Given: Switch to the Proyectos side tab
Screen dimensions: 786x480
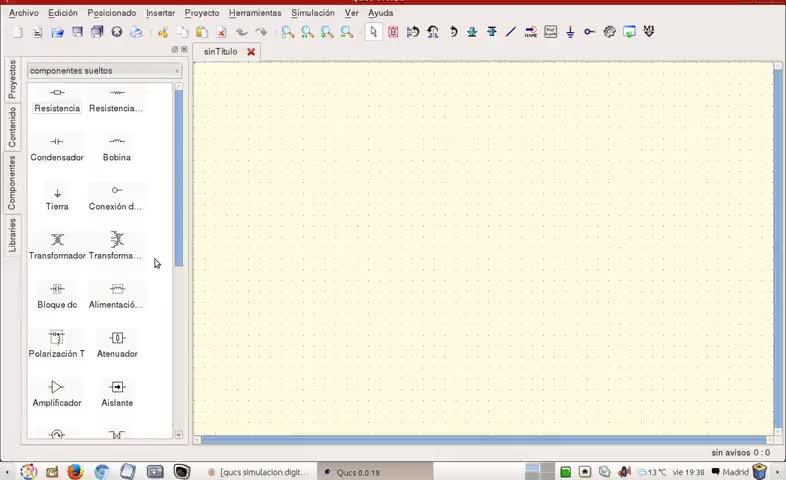Looking at the screenshot, I should (12, 79).
